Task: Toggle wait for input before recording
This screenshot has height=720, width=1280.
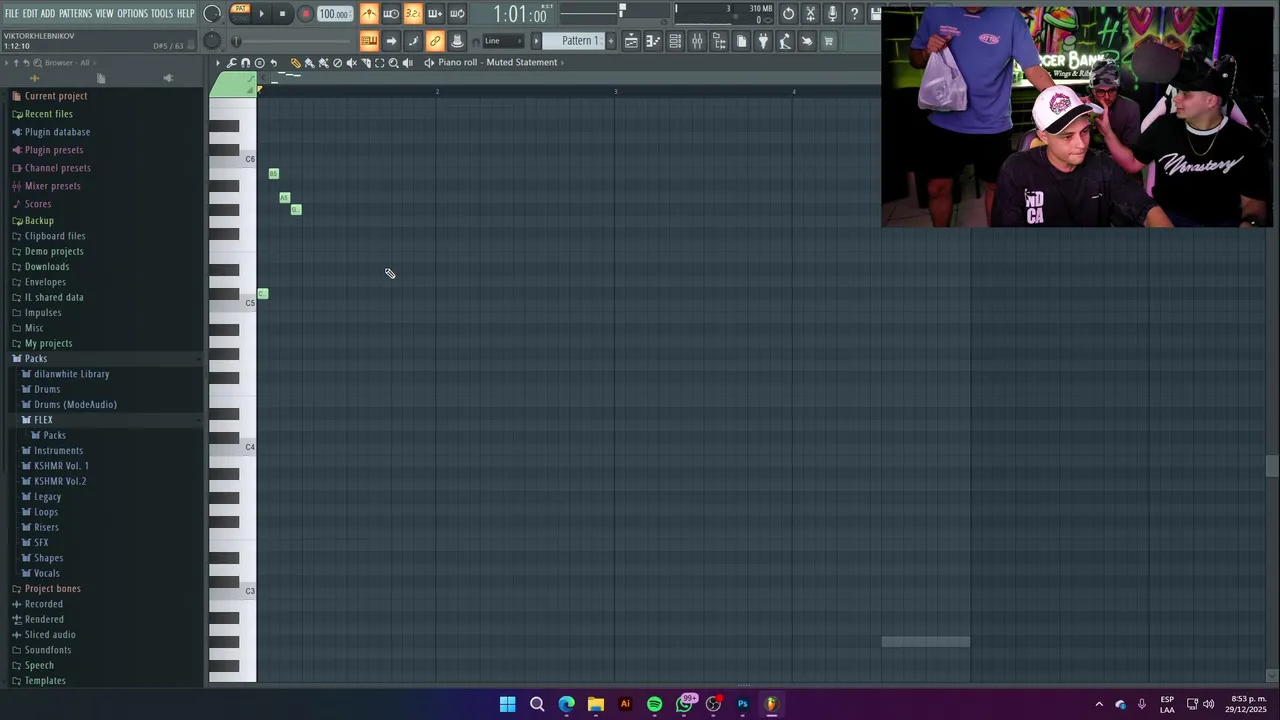Action: (x=391, y=14)
